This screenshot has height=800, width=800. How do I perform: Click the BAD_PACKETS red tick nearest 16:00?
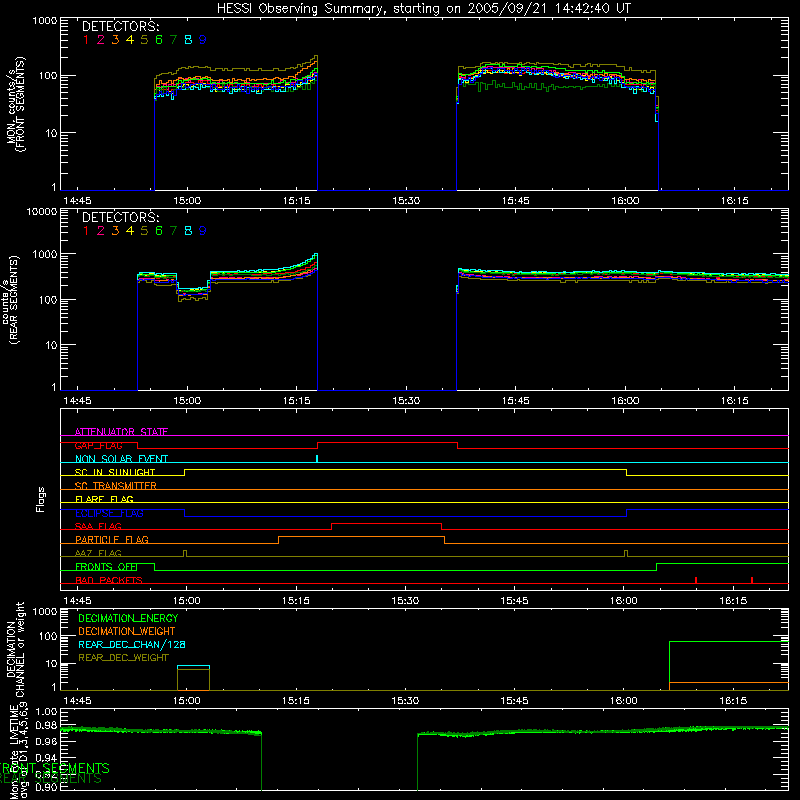696,580
